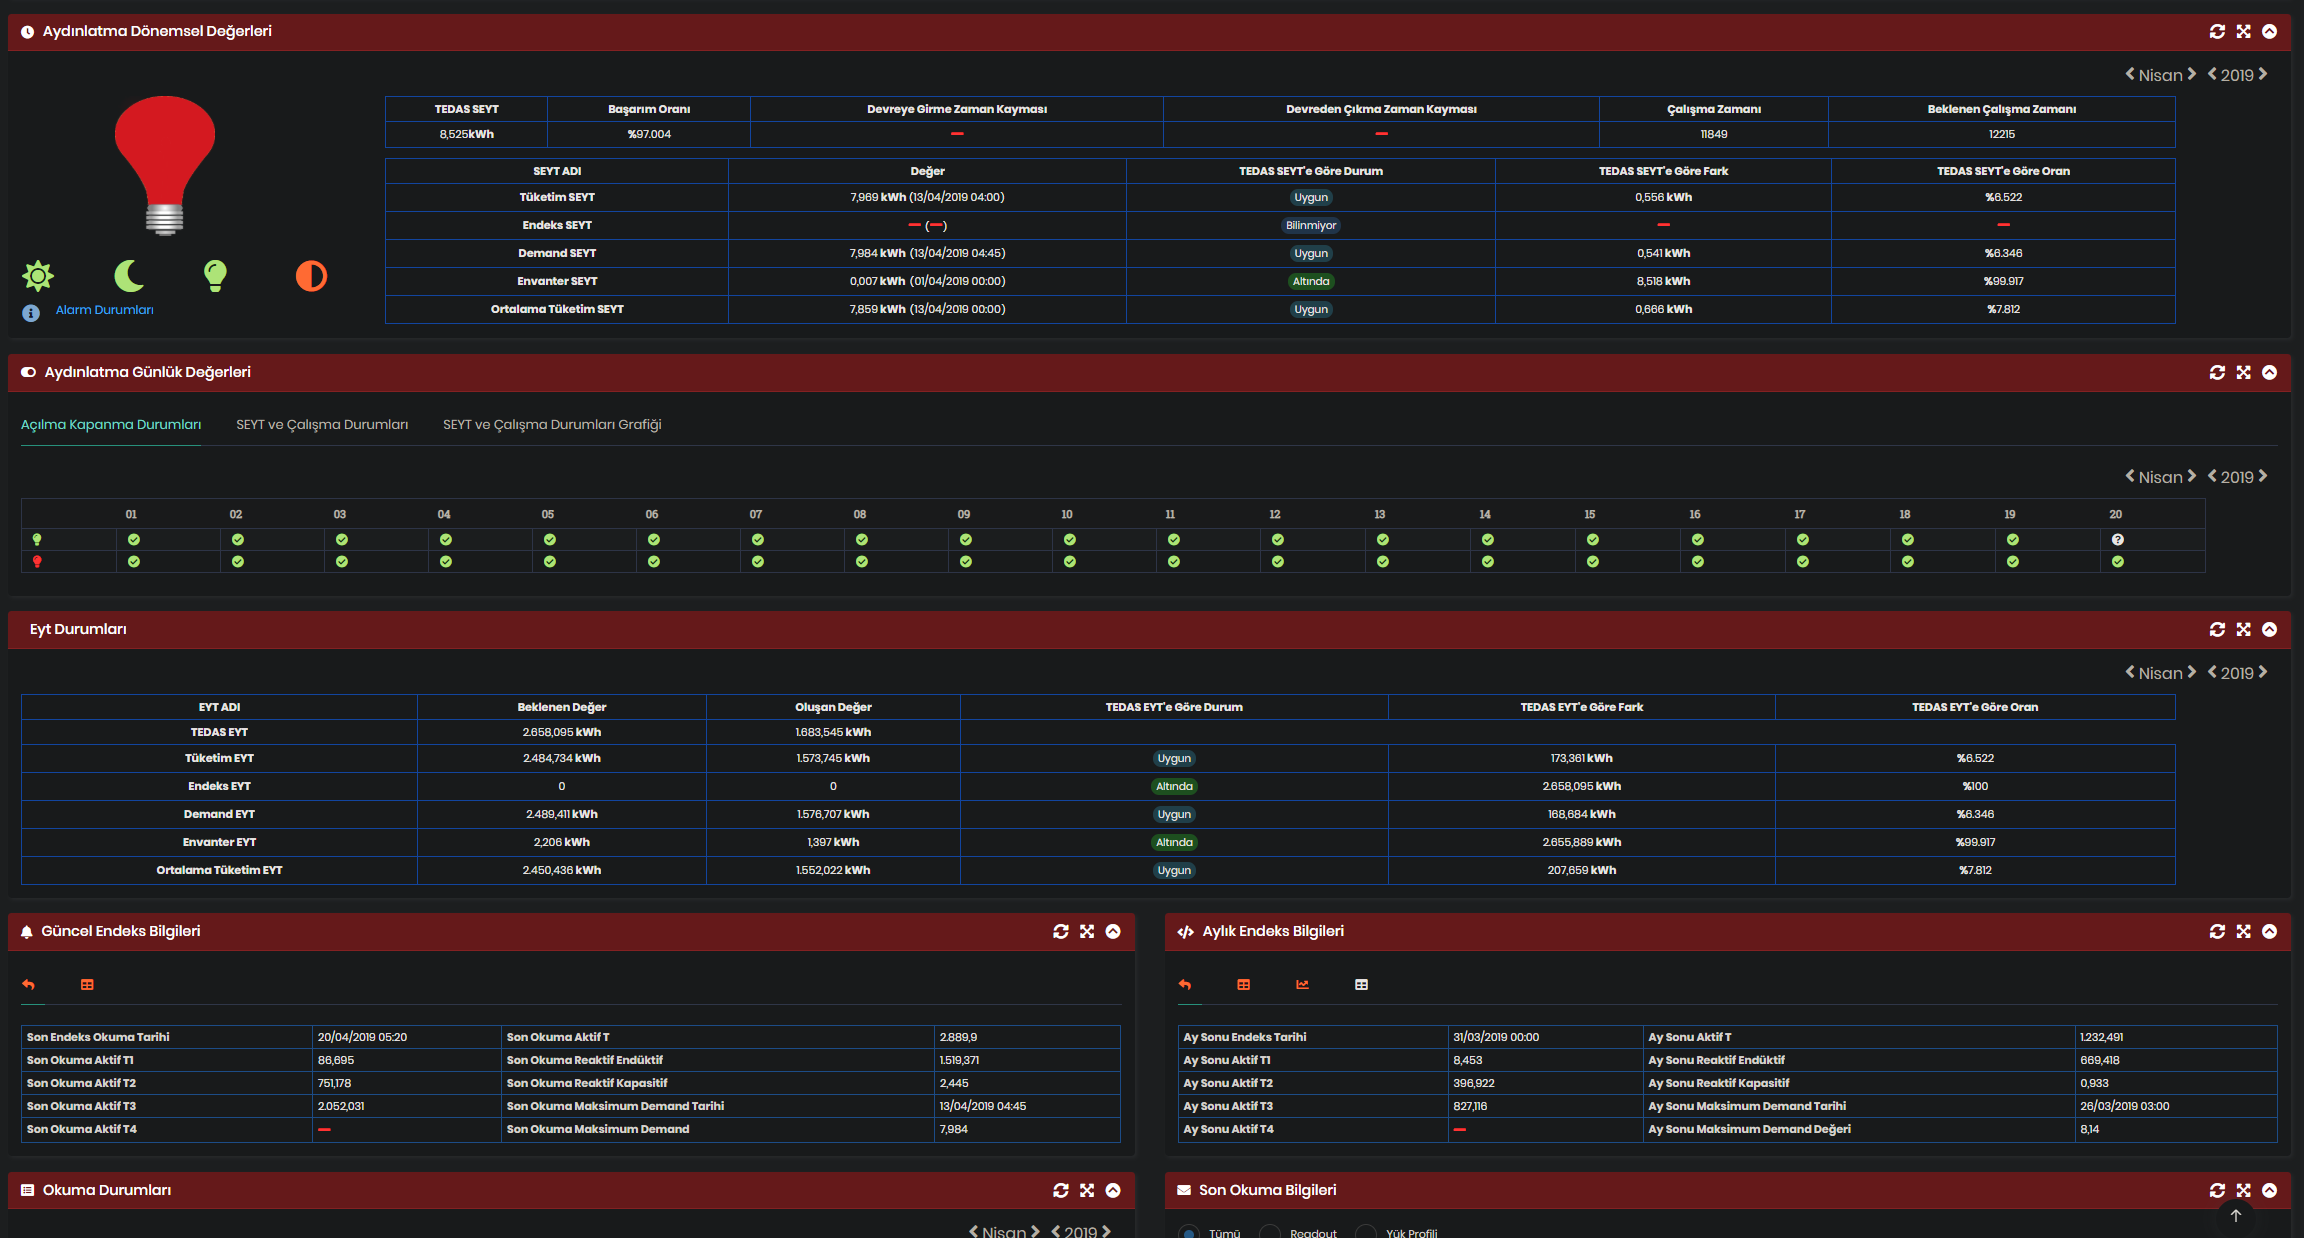Refresh the Okuma Durumları panel
Screen dimensions: 2304x1238
(x=1061, y=1190)
